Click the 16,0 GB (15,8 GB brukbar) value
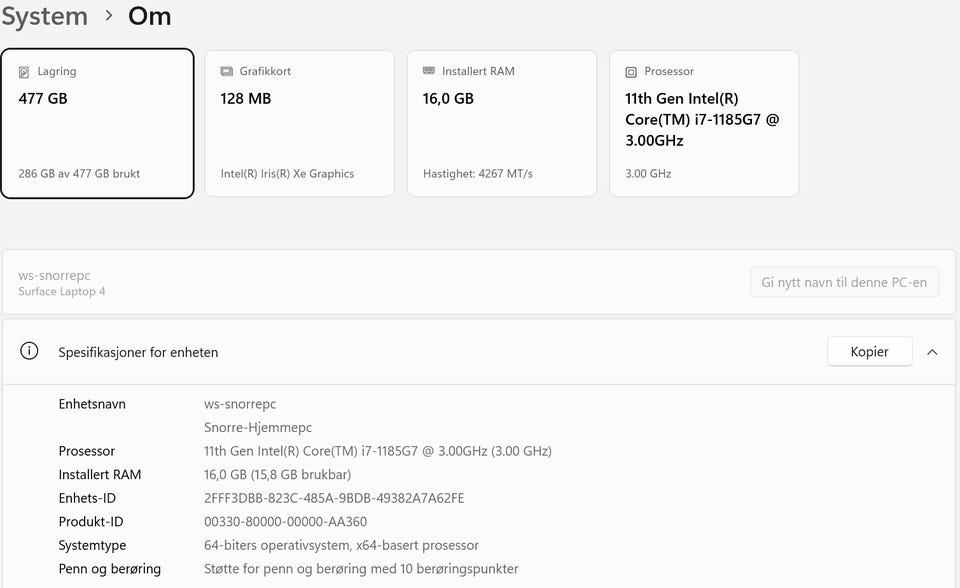Image resolution: width=960 pixels, height=588 pixels. coord(277,475)
